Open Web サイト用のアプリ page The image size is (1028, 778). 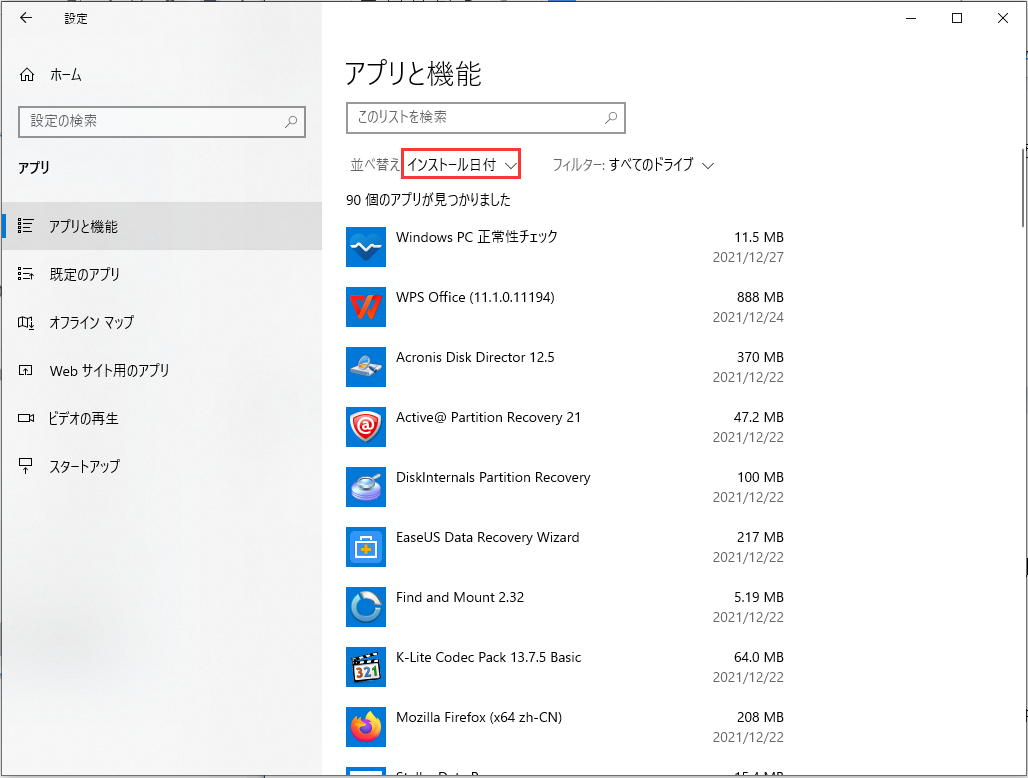(109, 370)
